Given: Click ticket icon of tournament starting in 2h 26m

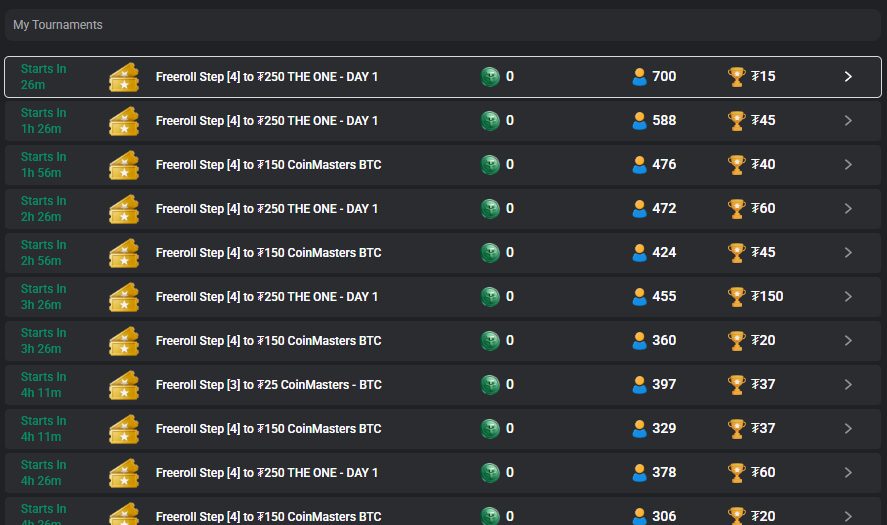Looking at the screenshot, I should pyautogui.click(x=124, y=209).
